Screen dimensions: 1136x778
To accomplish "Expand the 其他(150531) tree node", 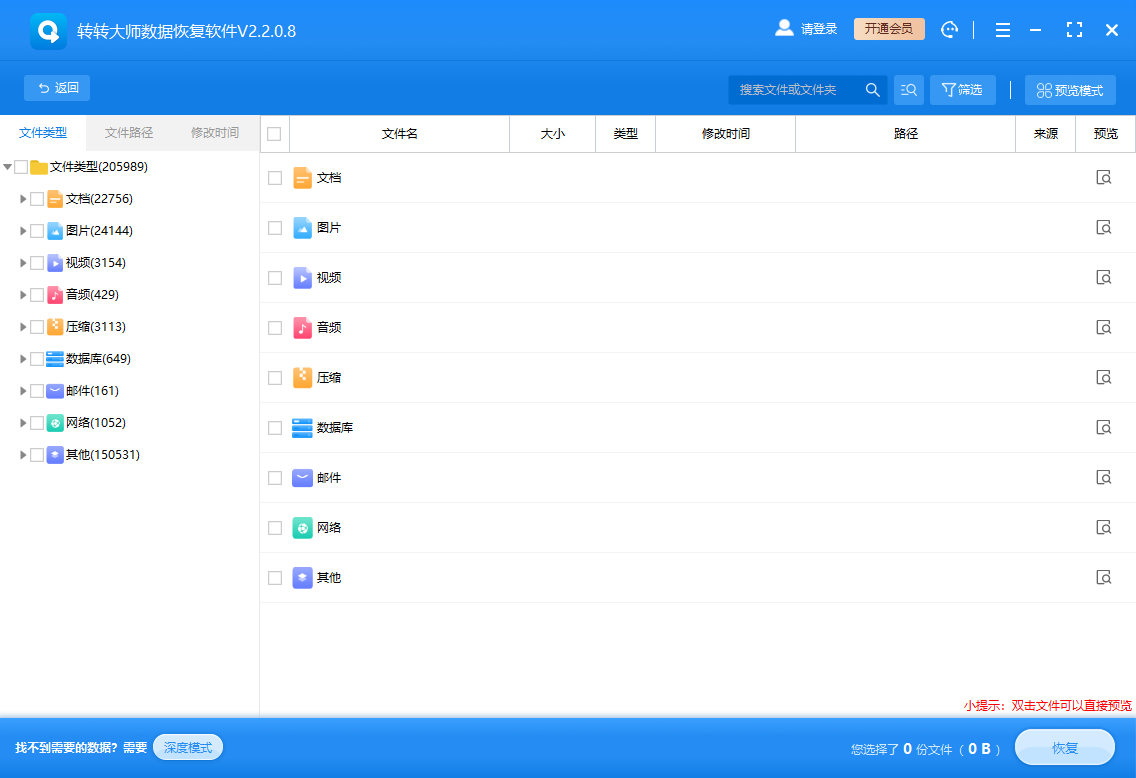I will pos(23,454).
